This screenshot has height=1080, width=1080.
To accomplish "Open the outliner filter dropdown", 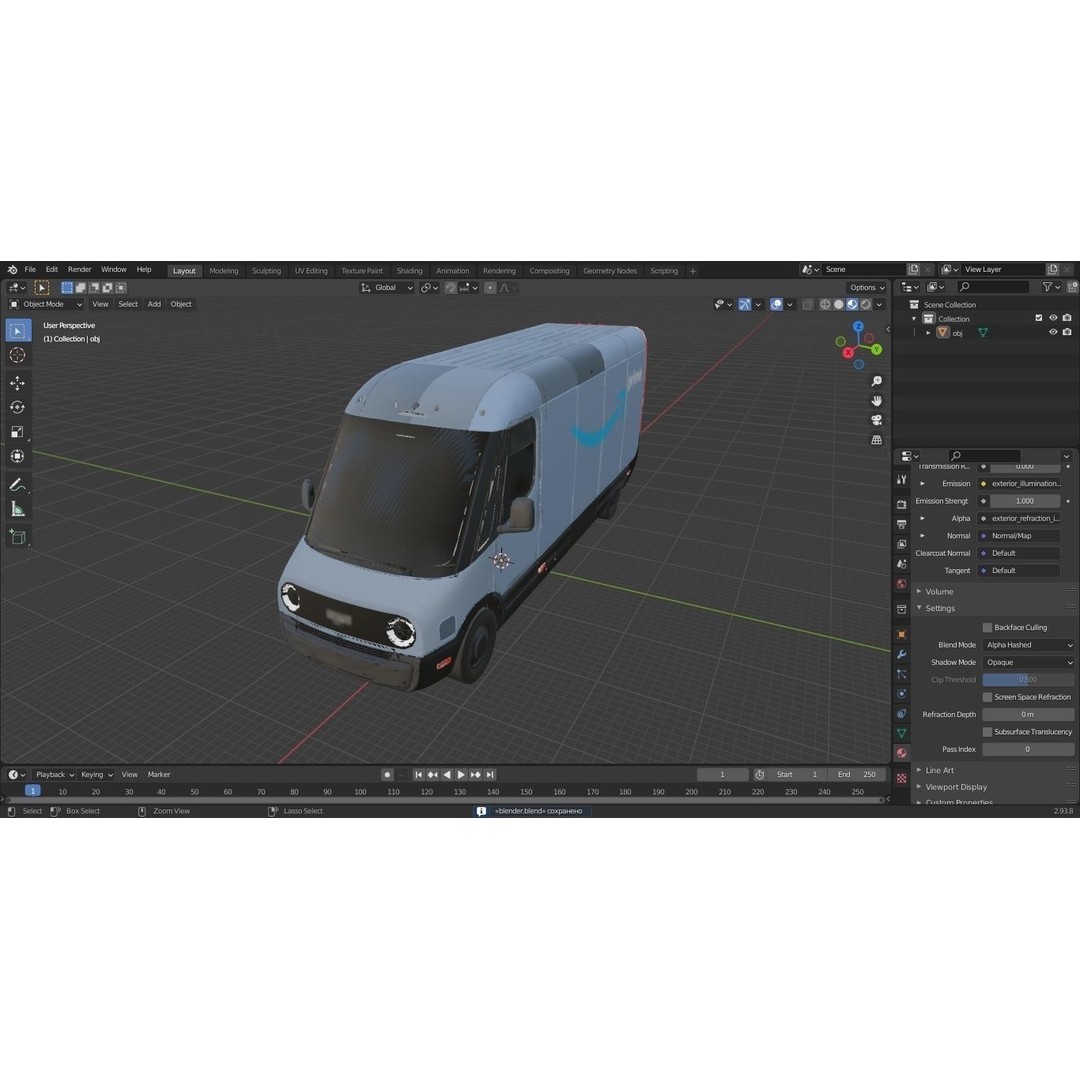I will (1051, 287).
